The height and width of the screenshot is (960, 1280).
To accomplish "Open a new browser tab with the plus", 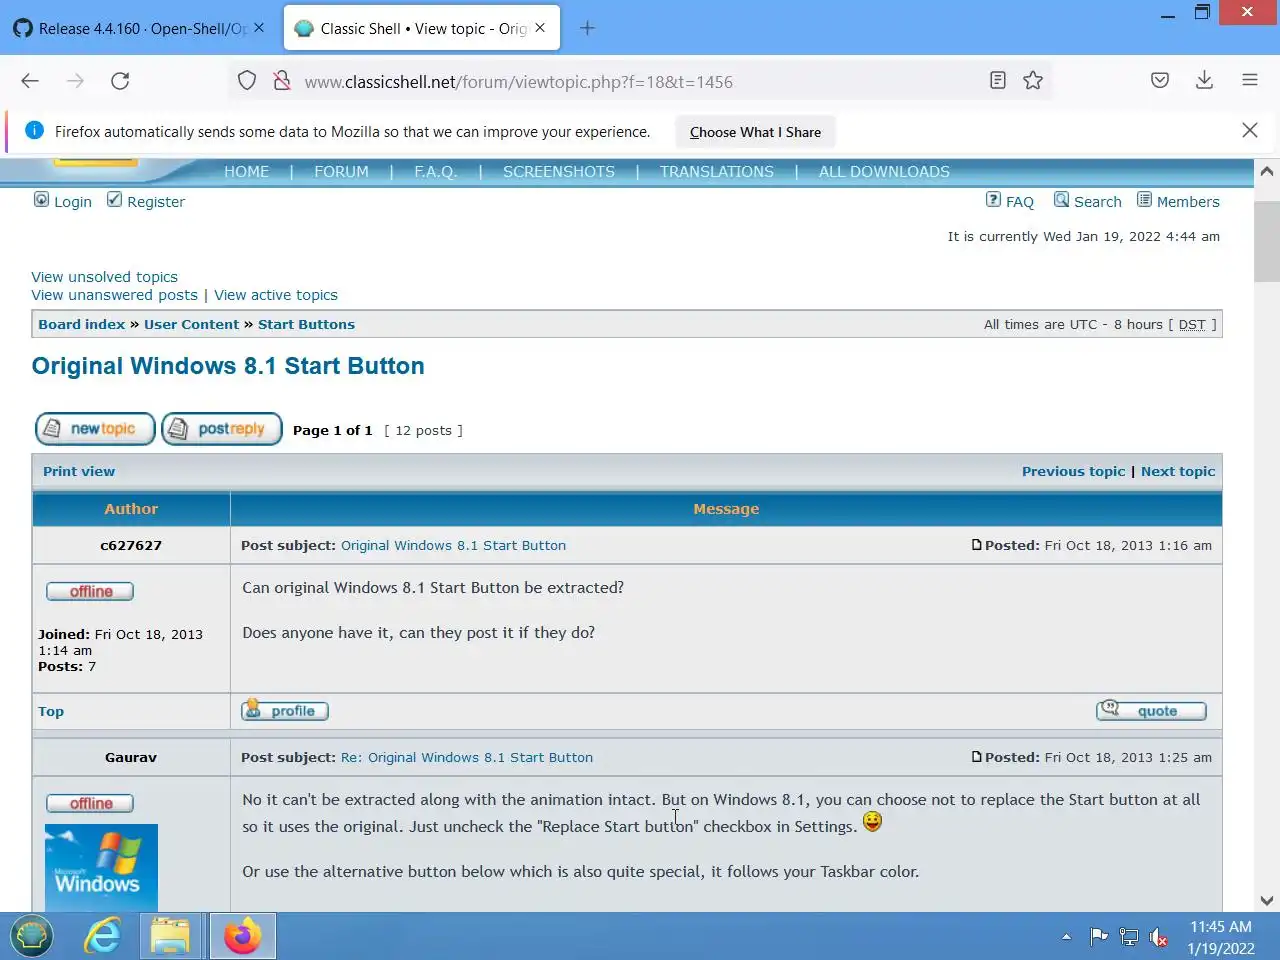I will (x=587, y=28).
